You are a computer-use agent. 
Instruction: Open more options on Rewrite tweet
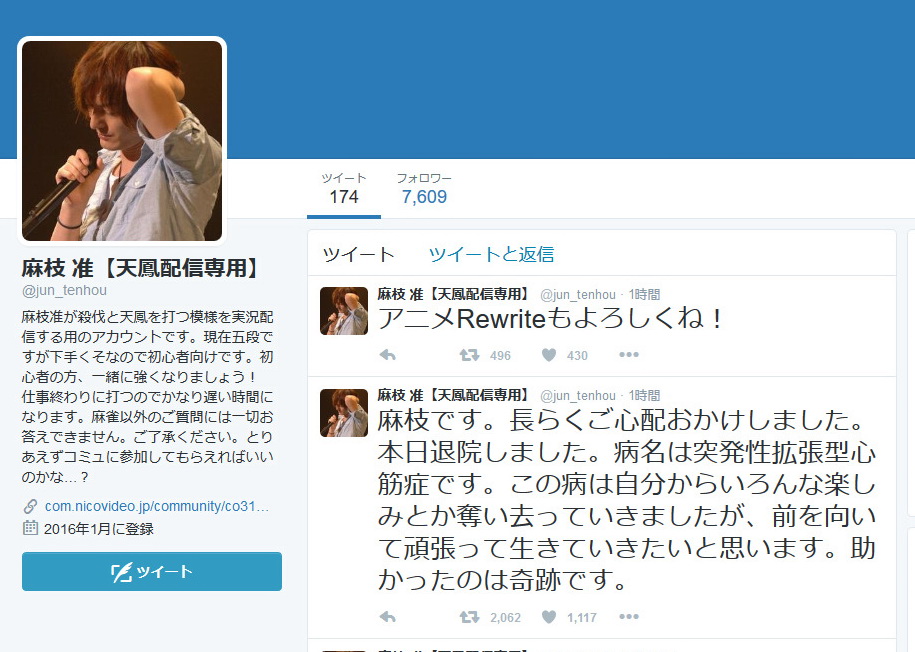click(628, 355)
